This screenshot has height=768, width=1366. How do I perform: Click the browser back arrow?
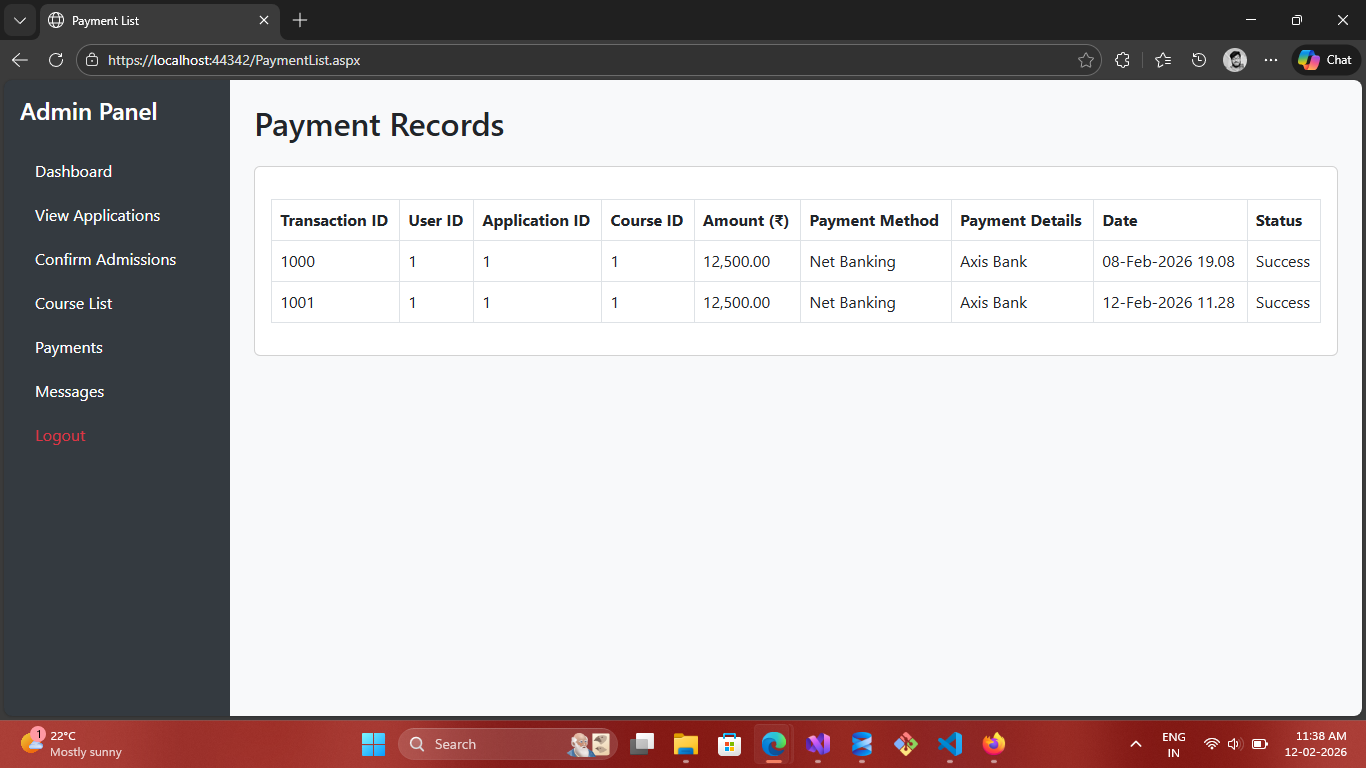(x=20, y=60)
